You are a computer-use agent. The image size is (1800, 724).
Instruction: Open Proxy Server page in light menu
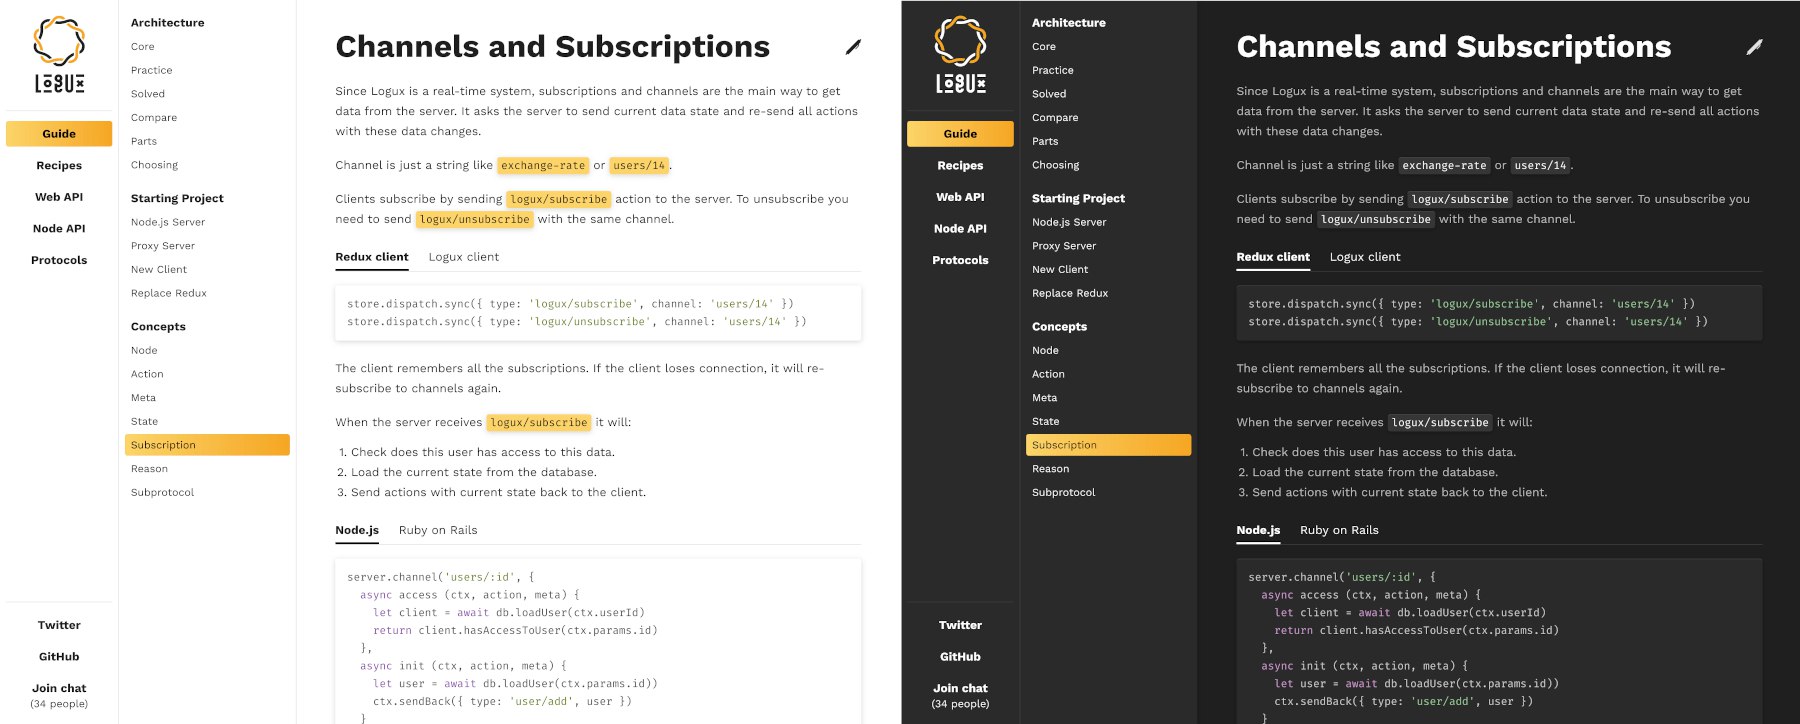click(x=163, y=246)
